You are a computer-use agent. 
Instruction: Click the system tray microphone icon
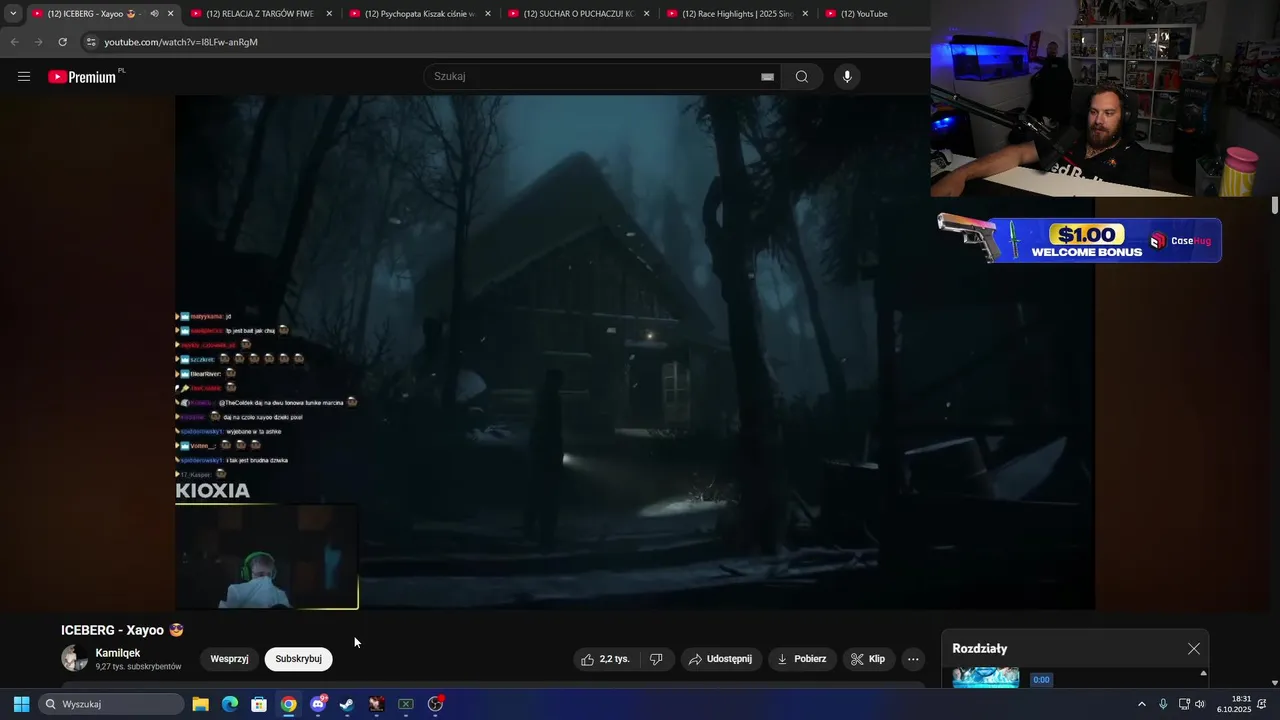[x=1163, y=704]
